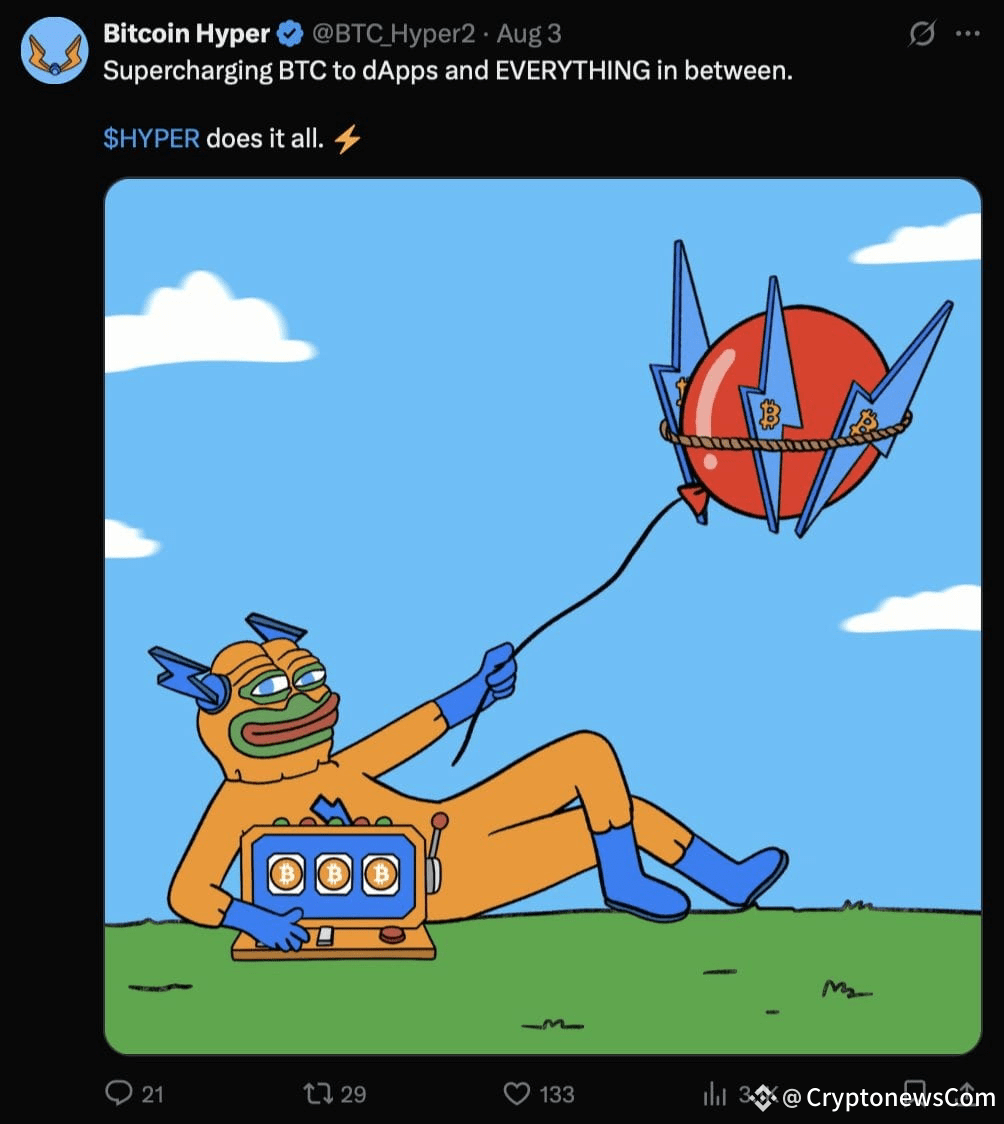Image resolution: width=1004 pixels, height=1124 pixels.
Task: Retweet using the repost arrows icon
Action: [317, 1093]
